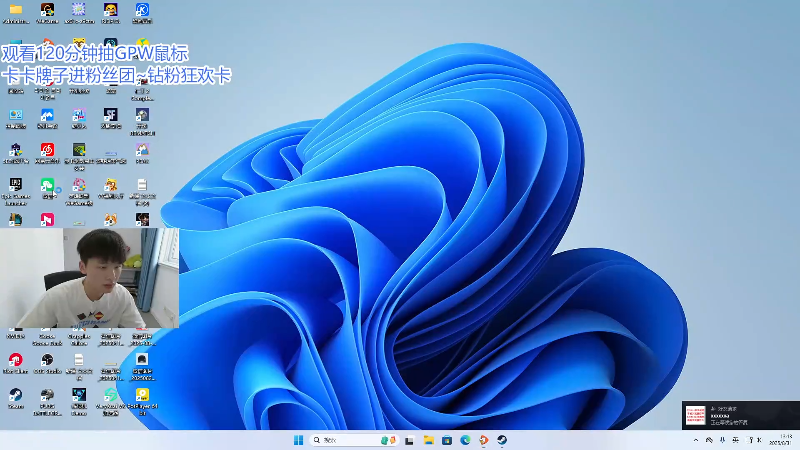Open File Explorer from the taskbar
This screenshot has width=800, height=450.
429,440
